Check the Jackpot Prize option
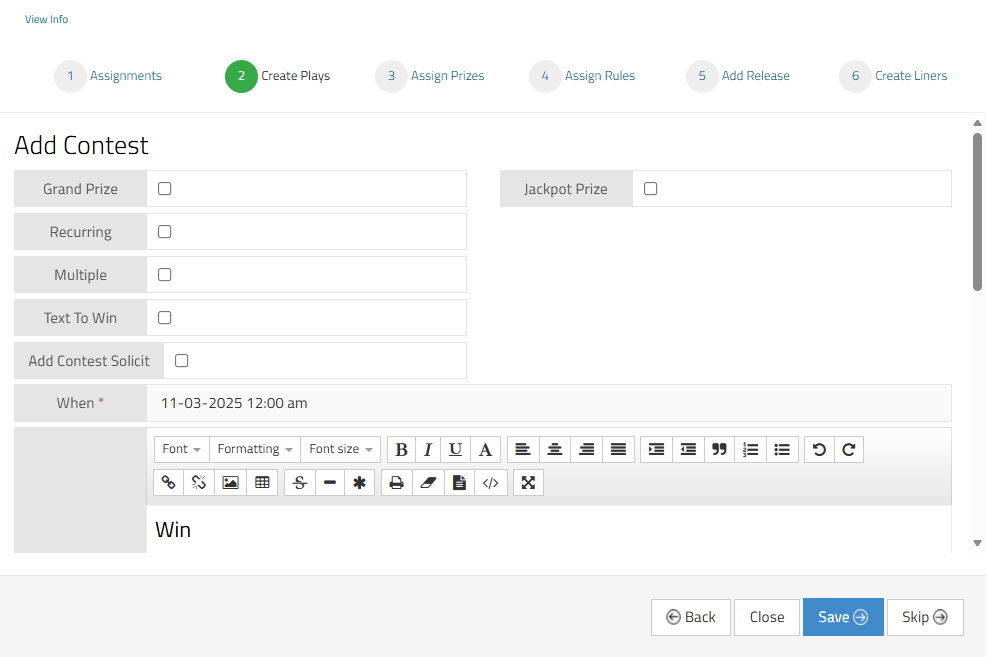 point(651,189)
